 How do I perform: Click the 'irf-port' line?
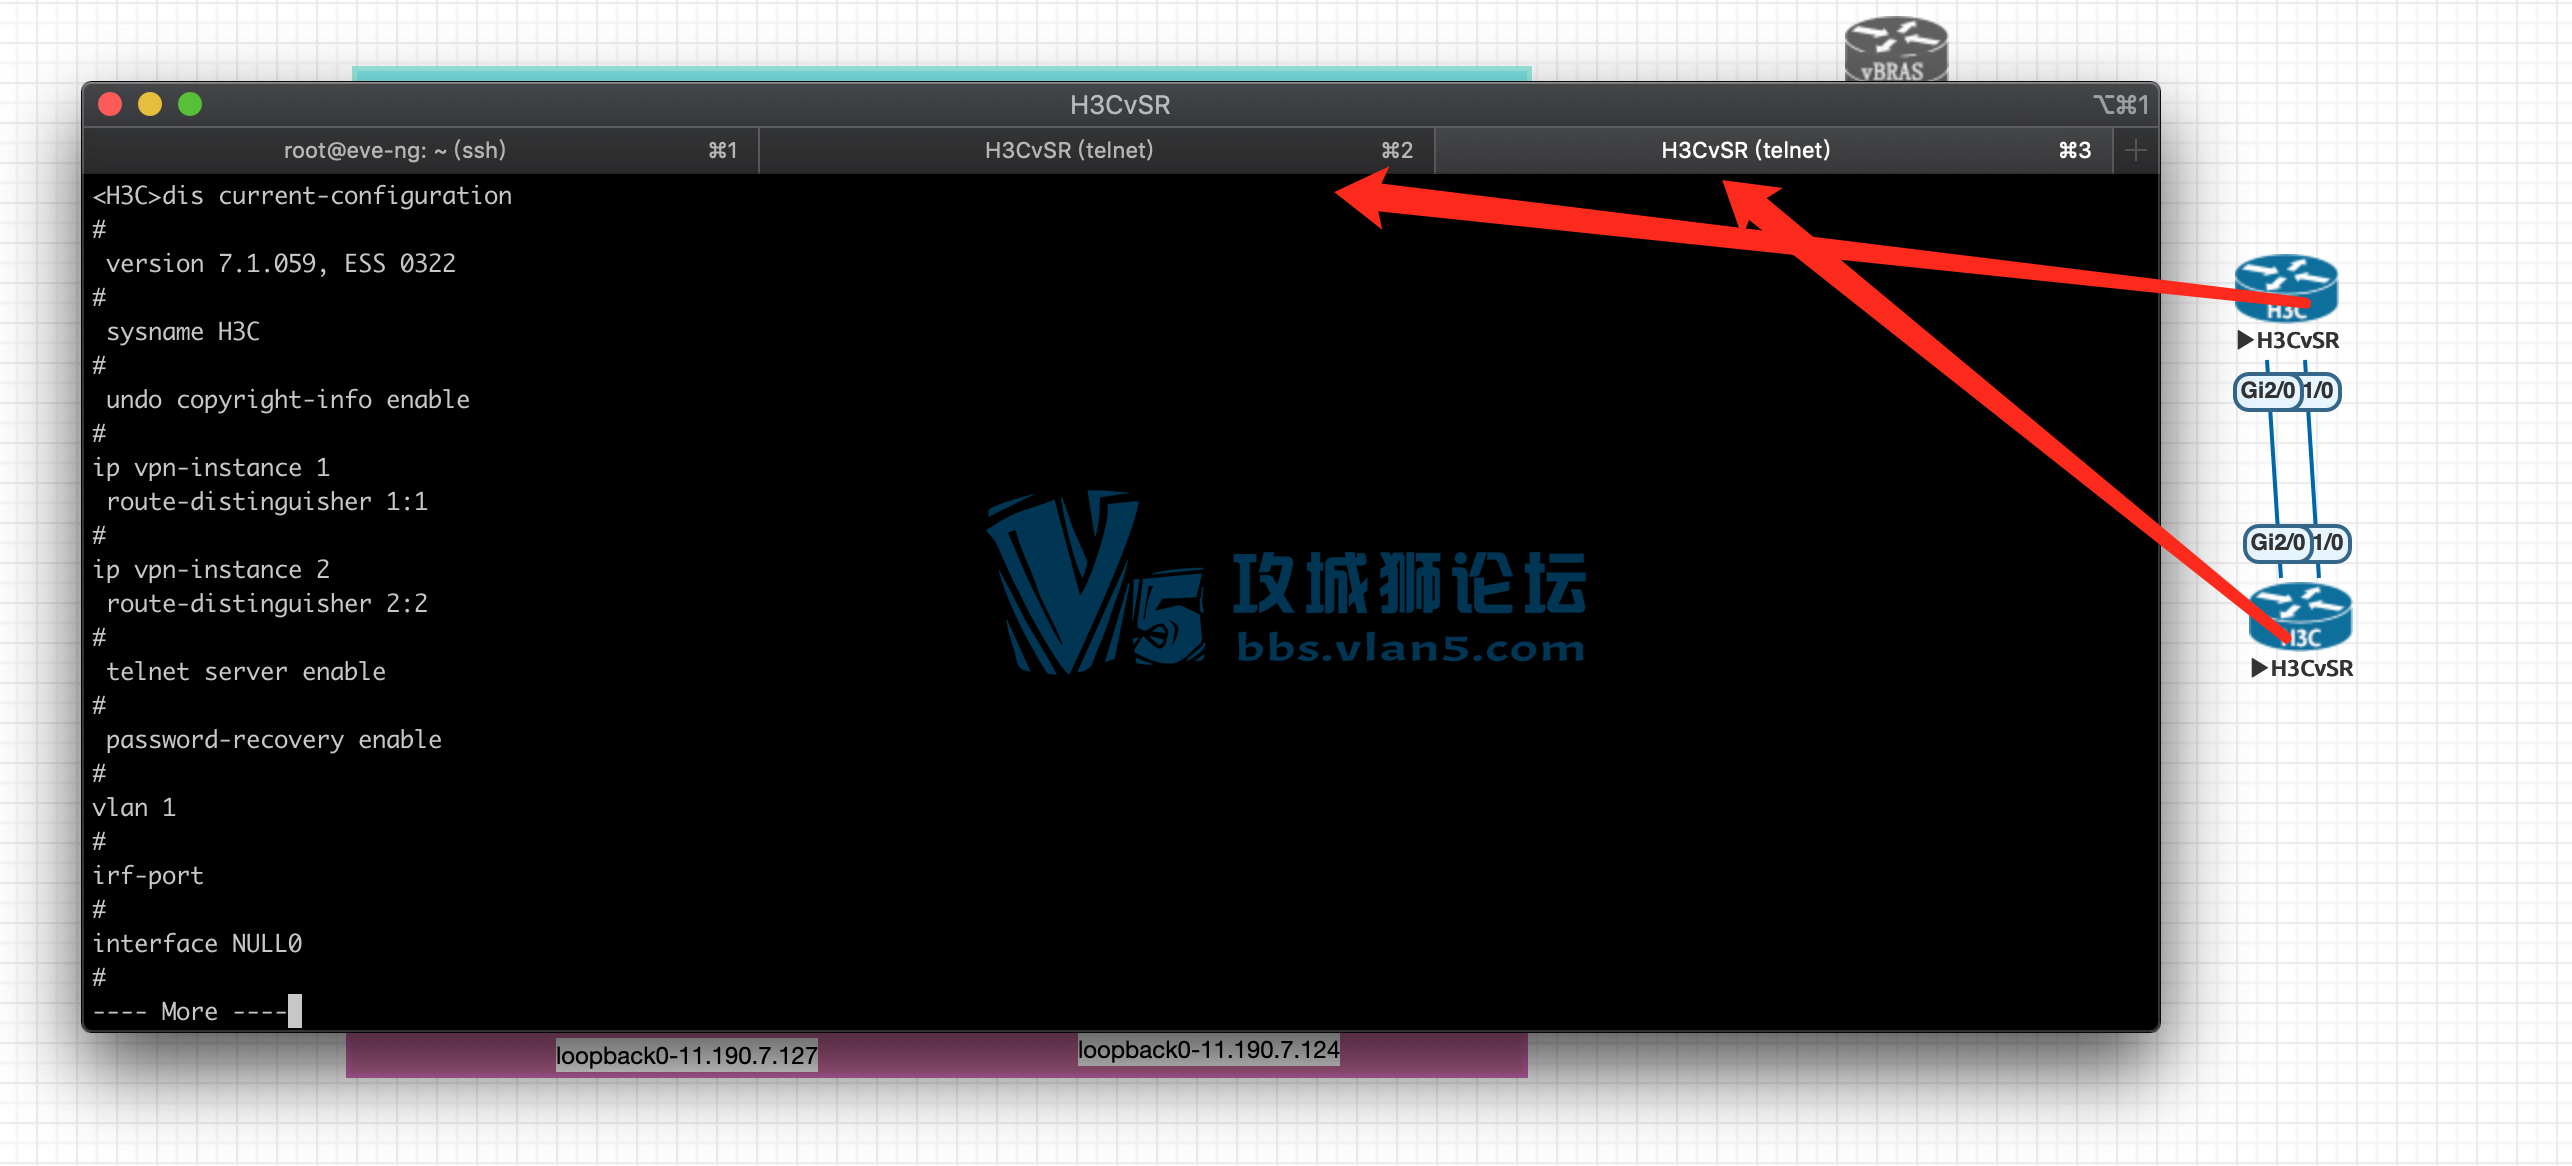tap(148, 875)
